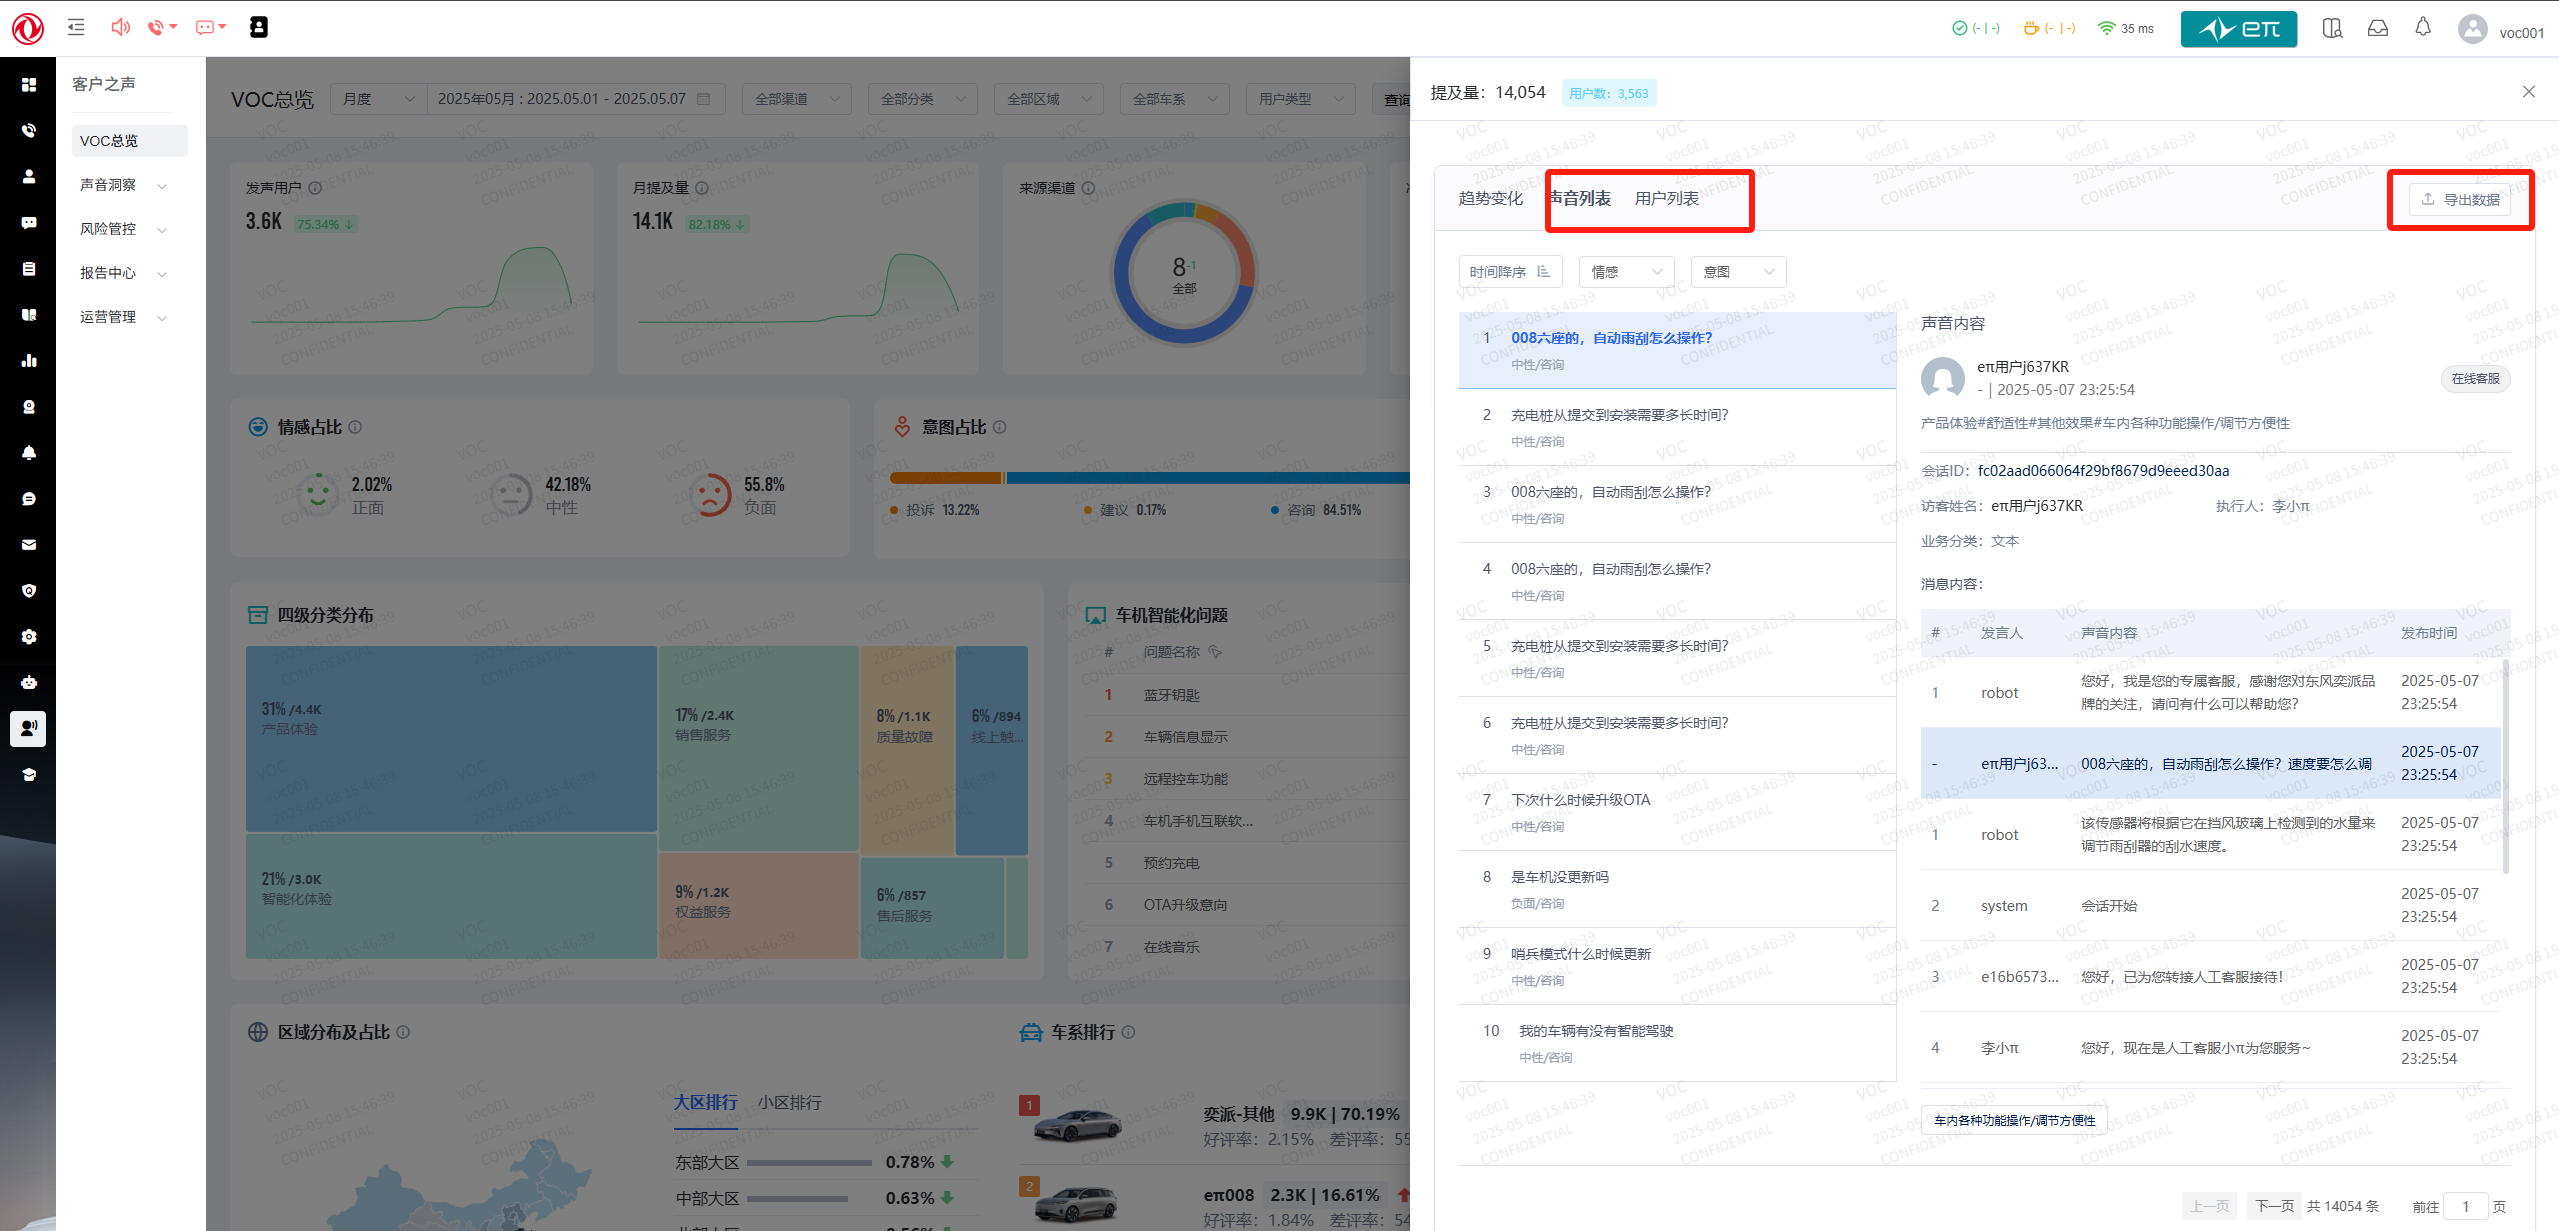
Task: Close the 提及量 detail panel
Action: [x=2528, y=92]
